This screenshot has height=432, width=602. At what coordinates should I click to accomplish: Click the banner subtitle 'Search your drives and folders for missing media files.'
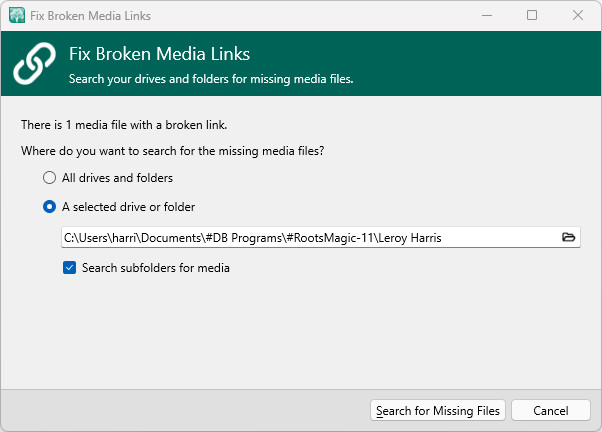point(211,79)
